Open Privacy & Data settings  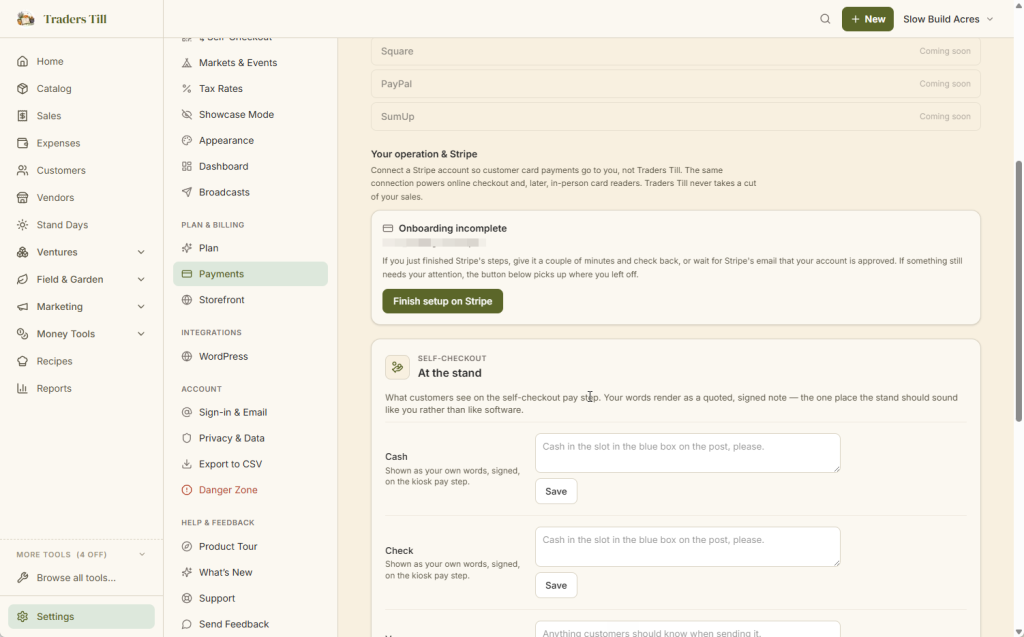point(250,438)
